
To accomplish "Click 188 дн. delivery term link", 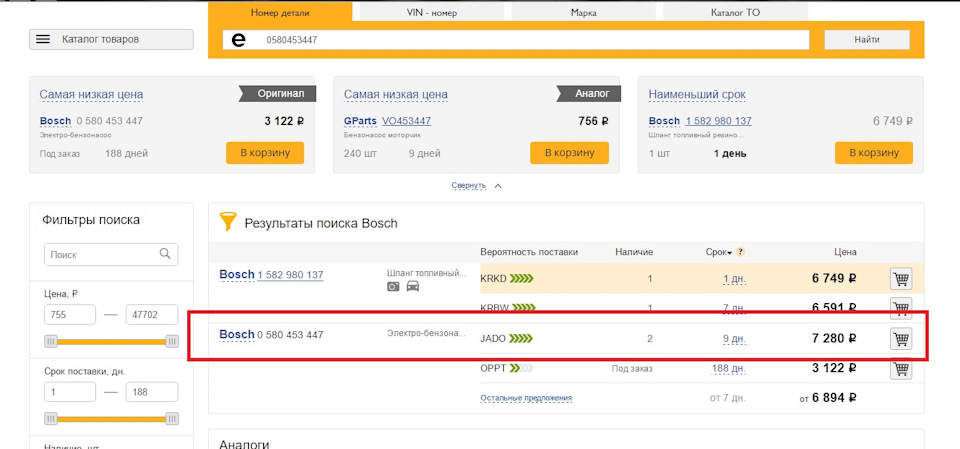I will point(729,369).
